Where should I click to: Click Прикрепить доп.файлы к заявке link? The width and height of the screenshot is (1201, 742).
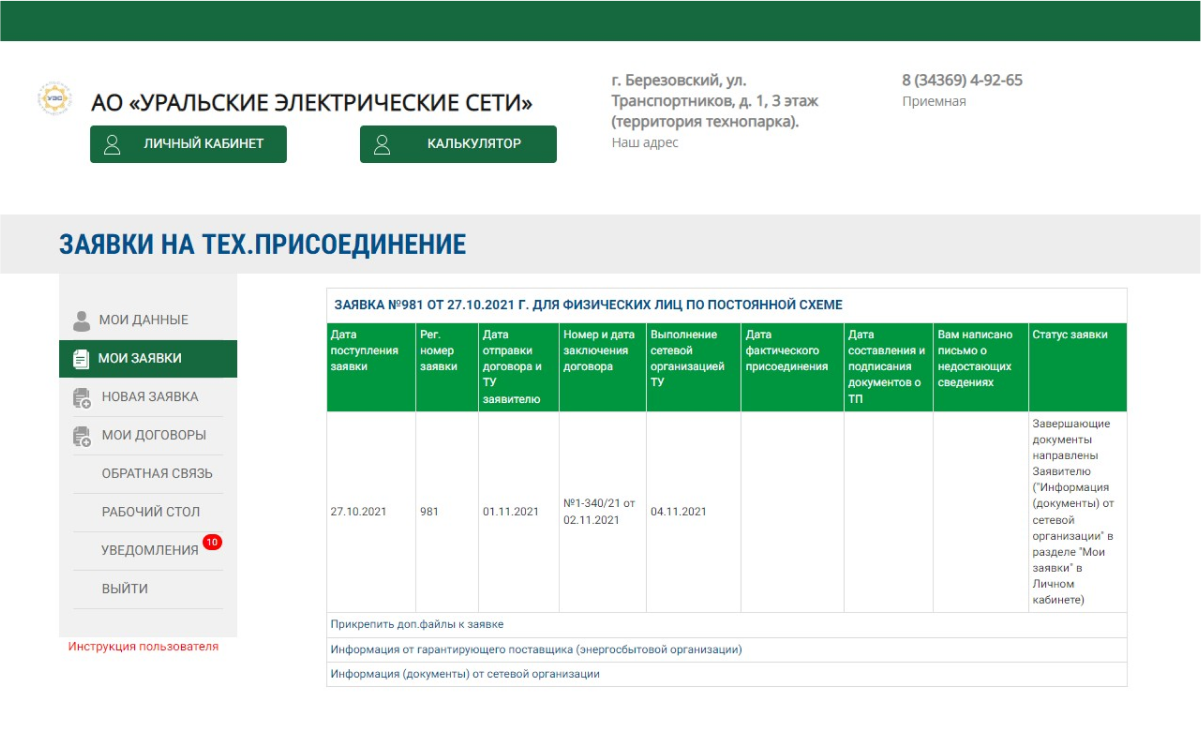[417, 624]
